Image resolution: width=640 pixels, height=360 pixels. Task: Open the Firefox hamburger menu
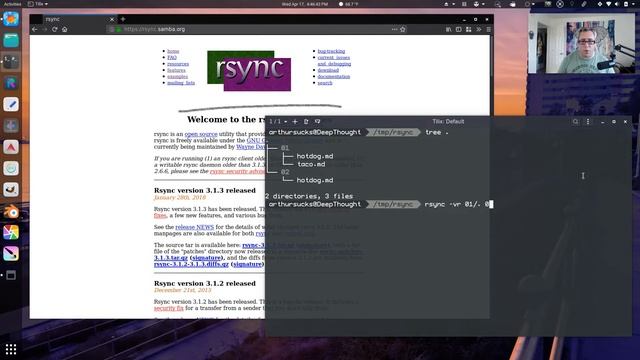point(488,29)
